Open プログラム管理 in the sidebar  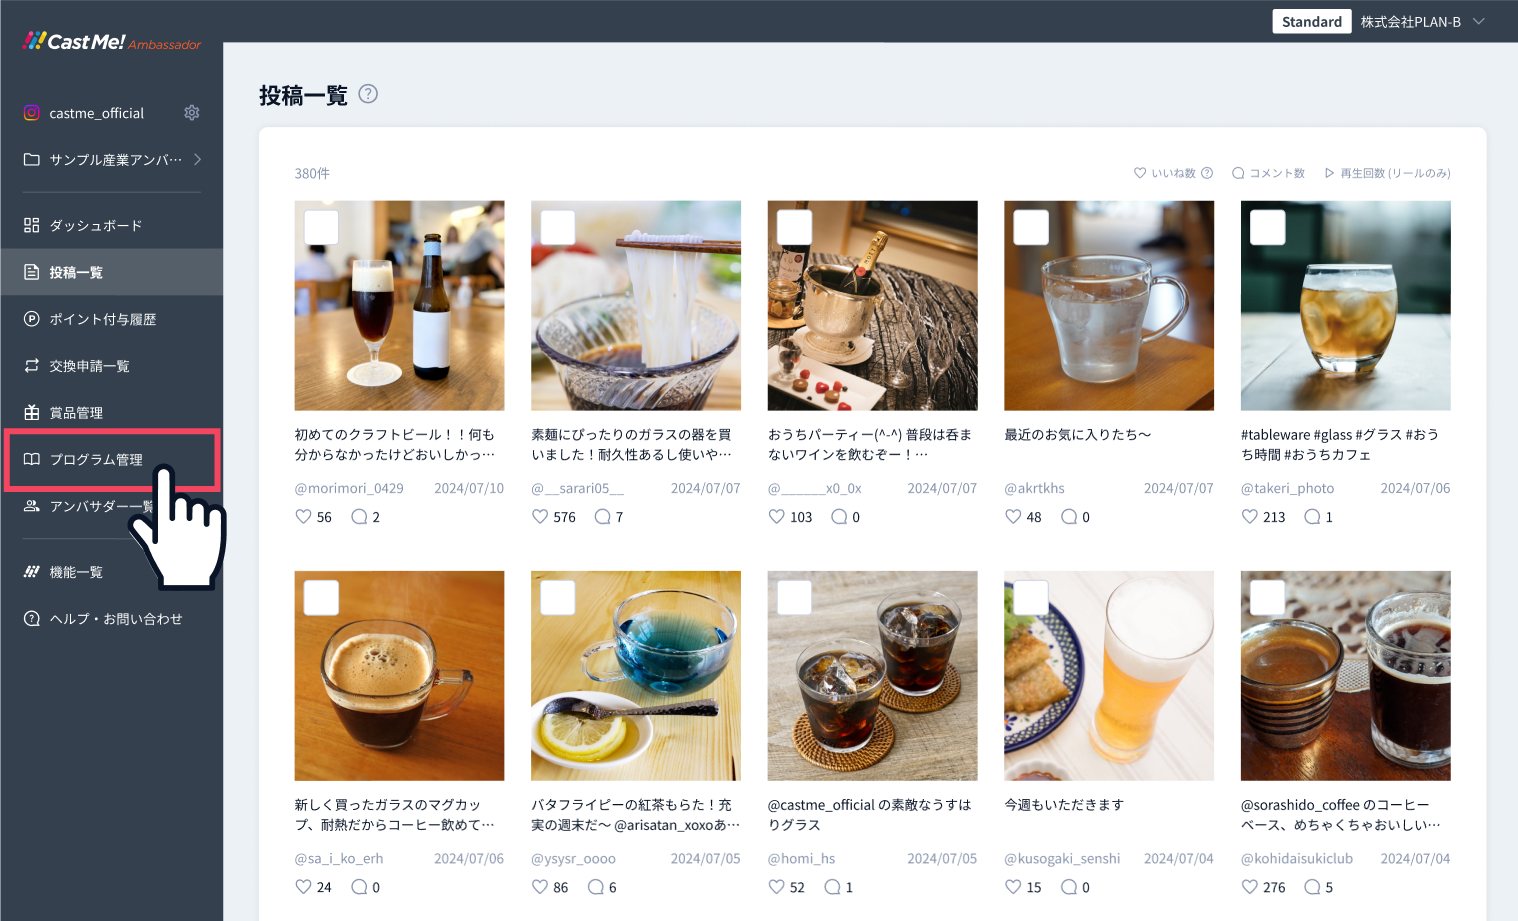97,459
